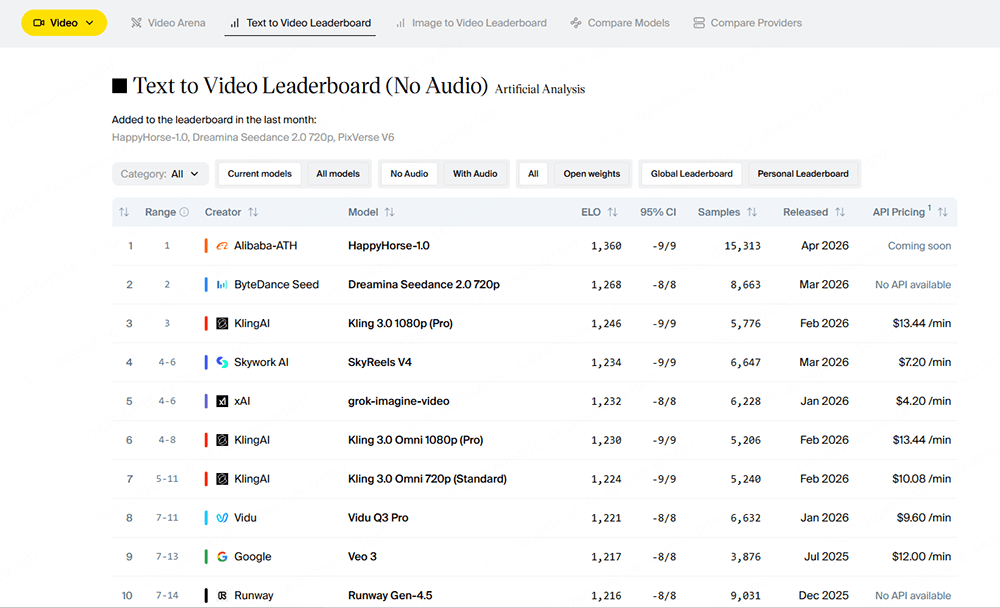Click the KlingAI logo in Kling 3.0 1080p row
1000x608 pixels.
click(x=222, y=323)
